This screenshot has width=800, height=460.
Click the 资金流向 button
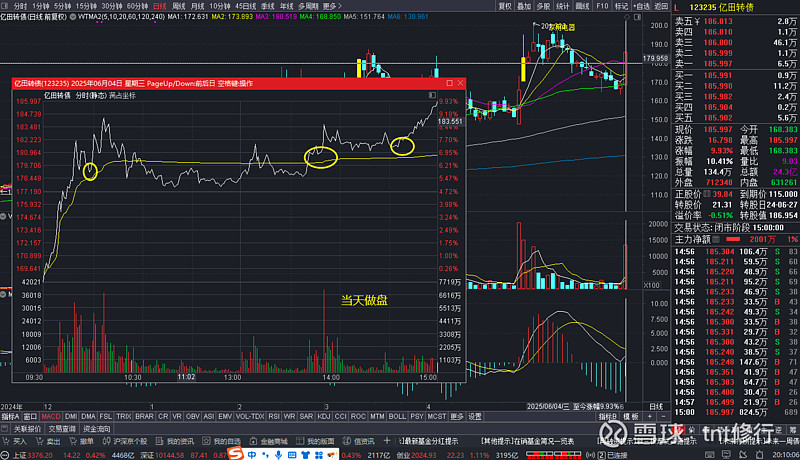[x=97, y=429]
